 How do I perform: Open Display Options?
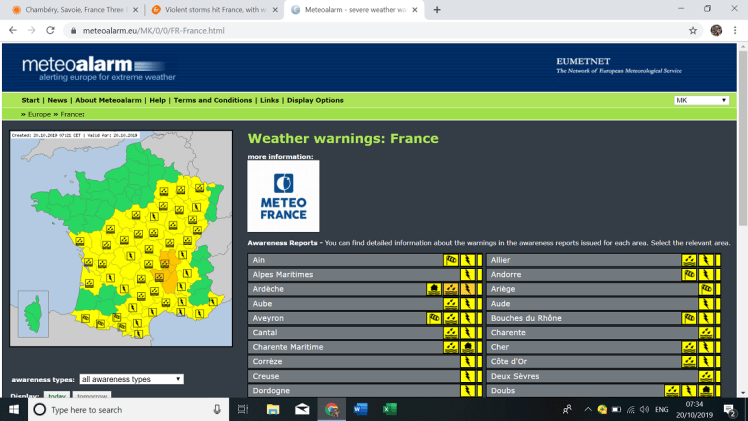coord(315,100)
